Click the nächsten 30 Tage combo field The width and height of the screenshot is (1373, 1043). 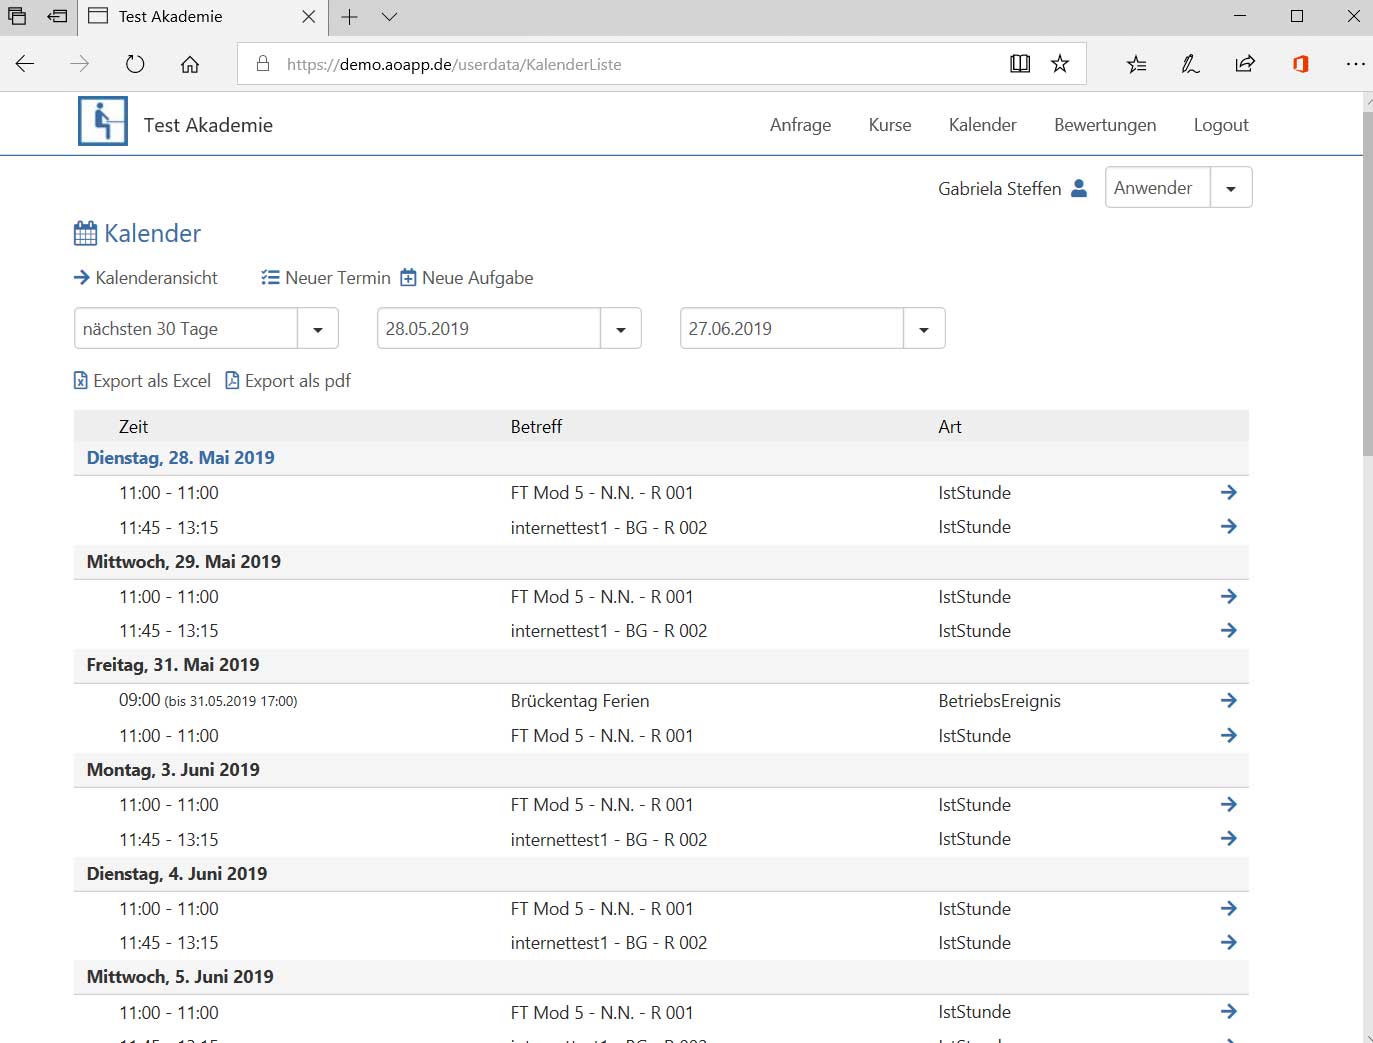[x=186, y=329]
